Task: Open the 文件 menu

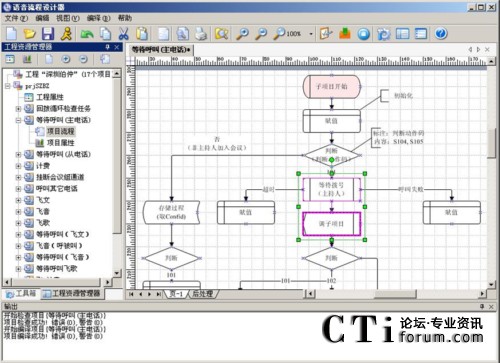Action: pos(16,18)
